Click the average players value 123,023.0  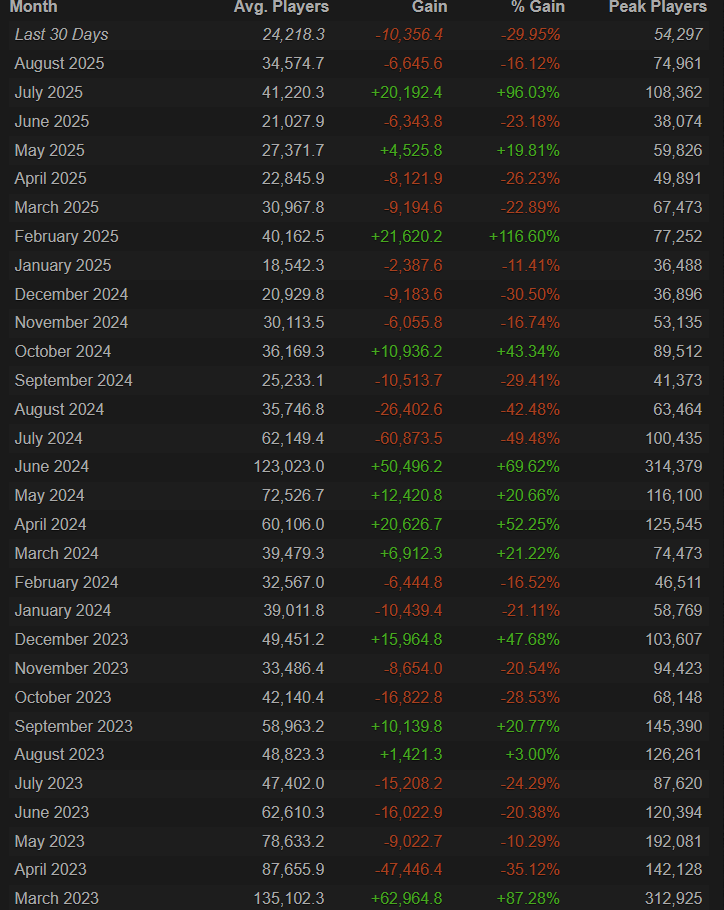[x=289, y=466]
